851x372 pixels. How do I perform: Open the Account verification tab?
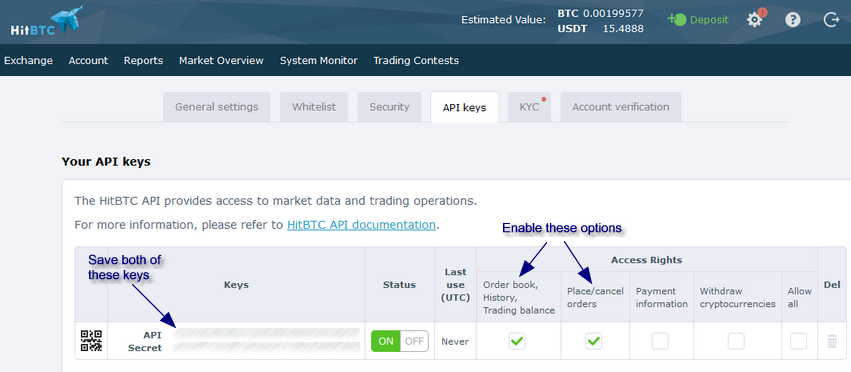(x=620, y=107)
